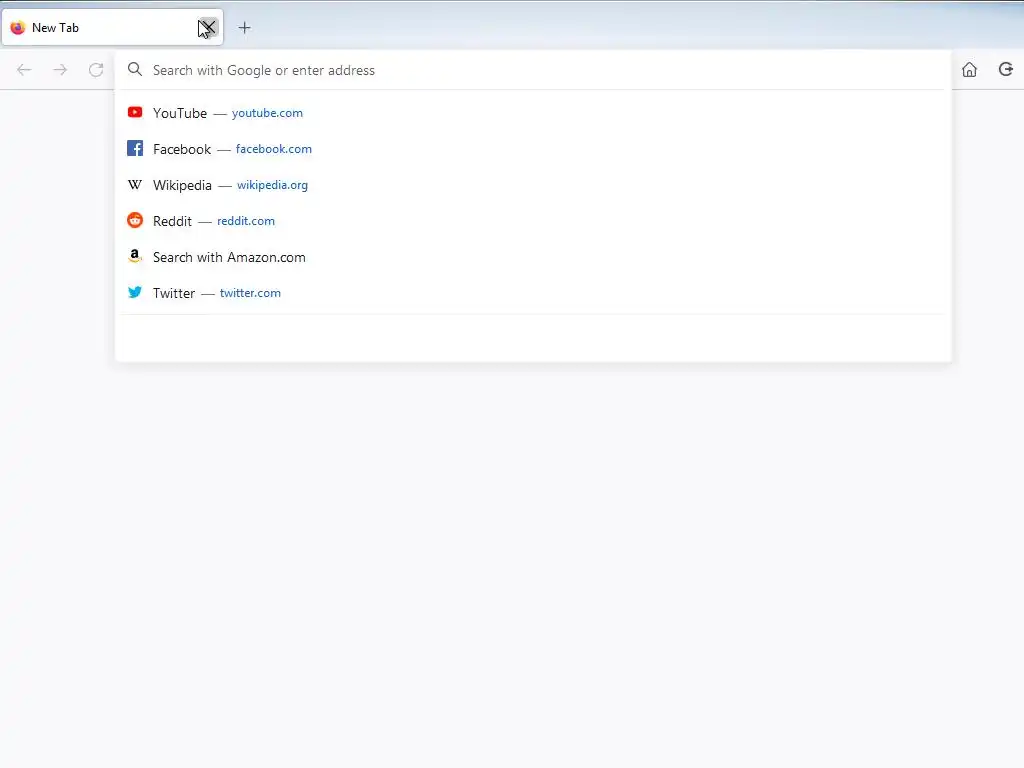Open the facebook.com link

(274, 149)
